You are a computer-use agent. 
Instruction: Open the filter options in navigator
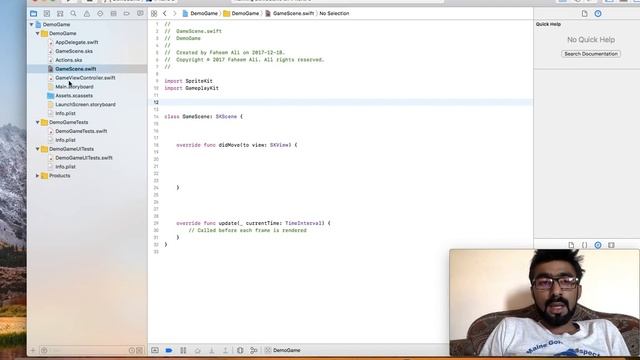[44, 350]
